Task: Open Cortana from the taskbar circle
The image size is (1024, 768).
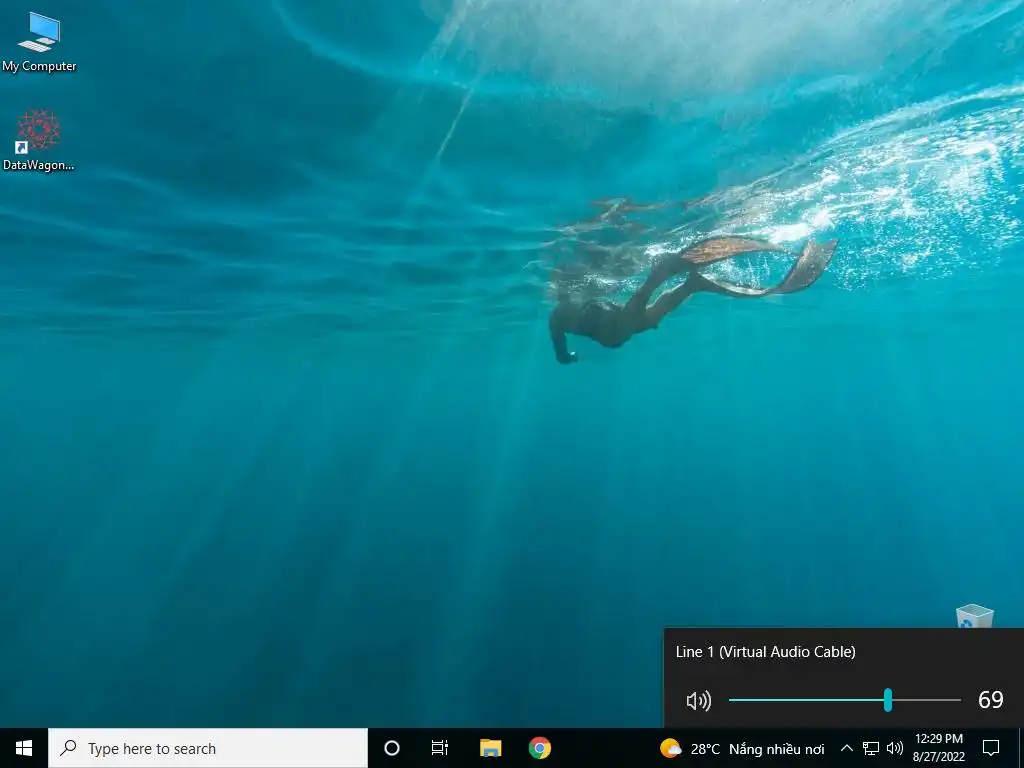Action: (392, 748)
